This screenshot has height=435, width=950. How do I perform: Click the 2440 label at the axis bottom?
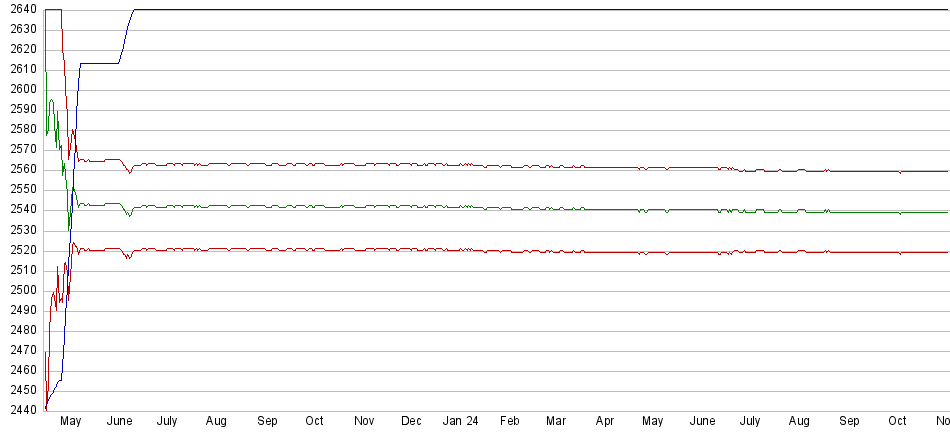(x=23, y=410)
